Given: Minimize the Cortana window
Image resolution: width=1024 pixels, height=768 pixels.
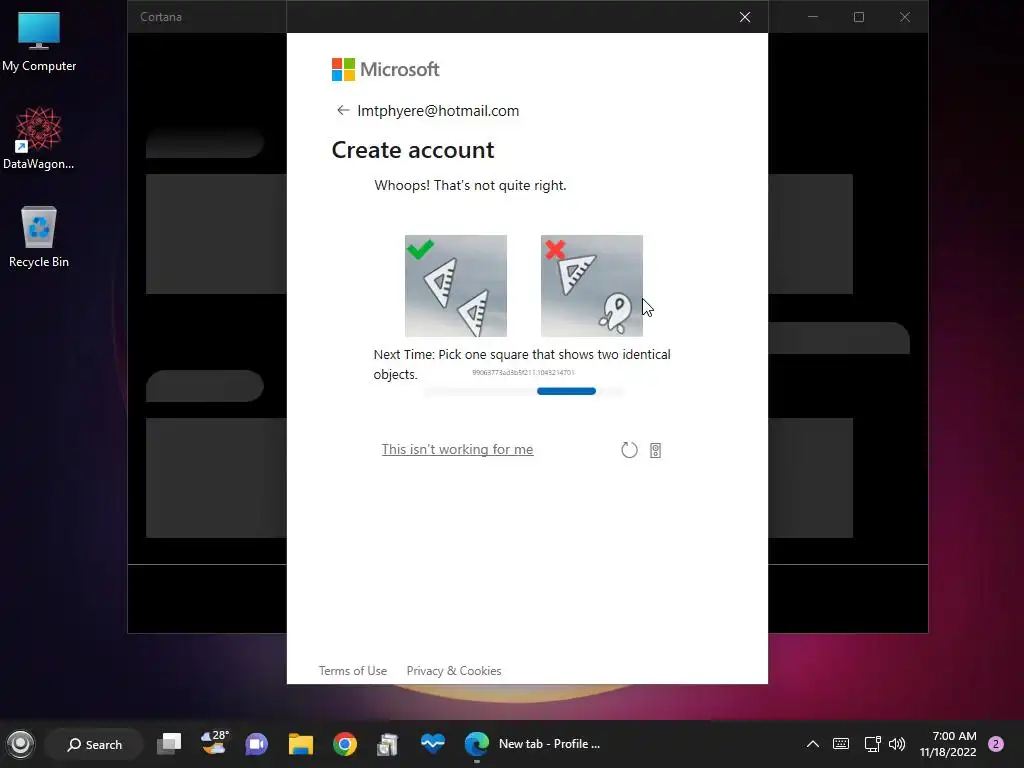Looking at the screenshot, I should pyautogui.click(x=813, y=17).
